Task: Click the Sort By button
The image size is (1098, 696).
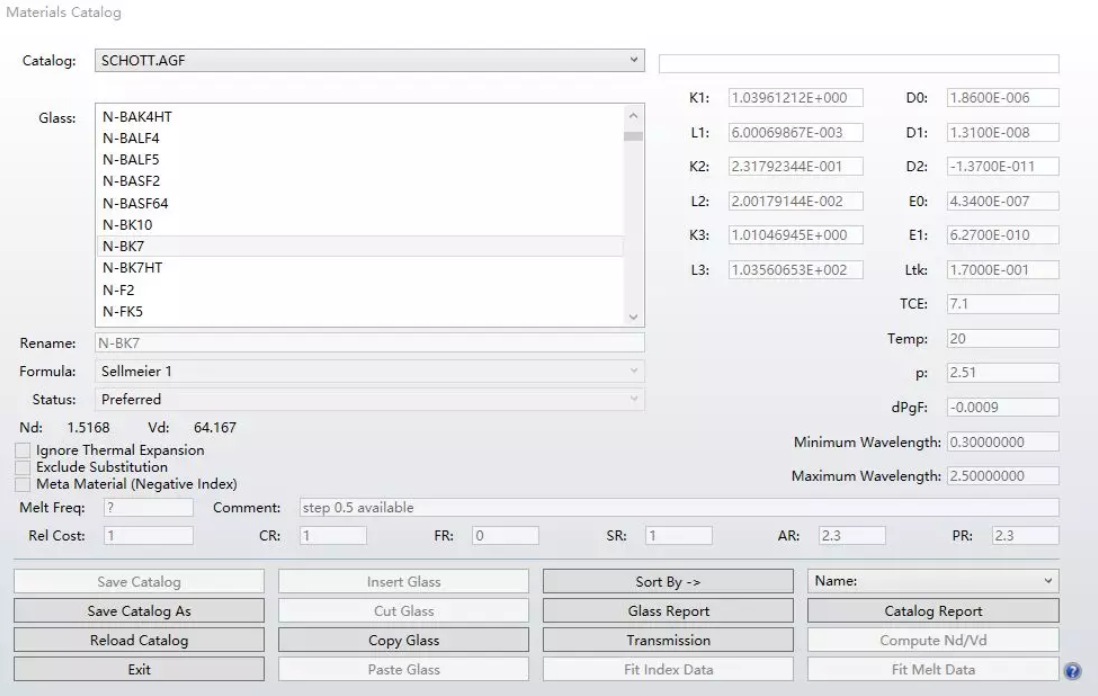Action: 668,581
